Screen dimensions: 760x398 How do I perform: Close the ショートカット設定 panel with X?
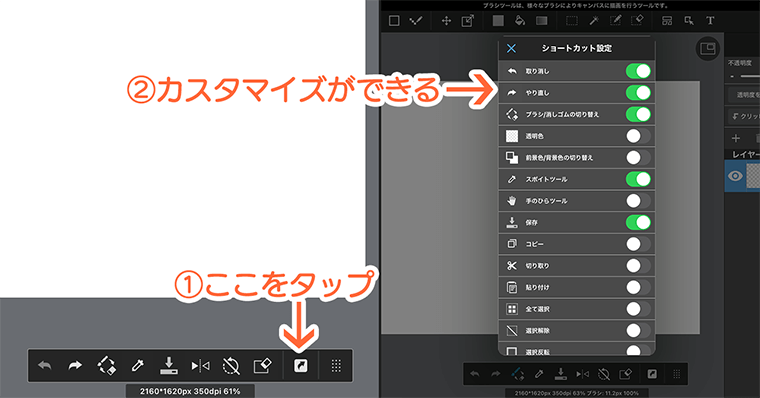click(511, 48)
